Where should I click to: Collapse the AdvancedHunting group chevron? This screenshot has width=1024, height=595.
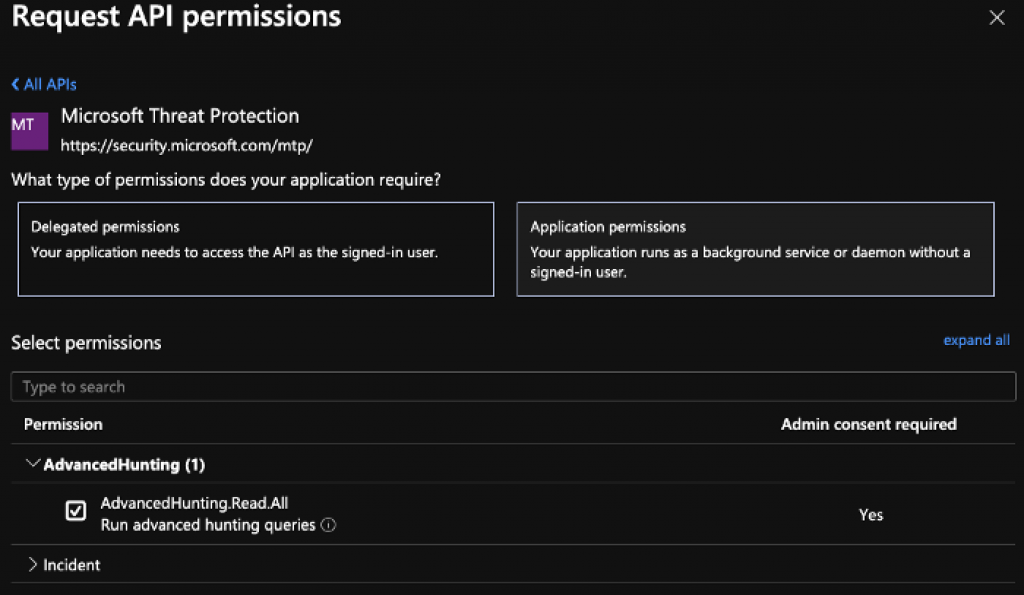click(x=32, y=464)
